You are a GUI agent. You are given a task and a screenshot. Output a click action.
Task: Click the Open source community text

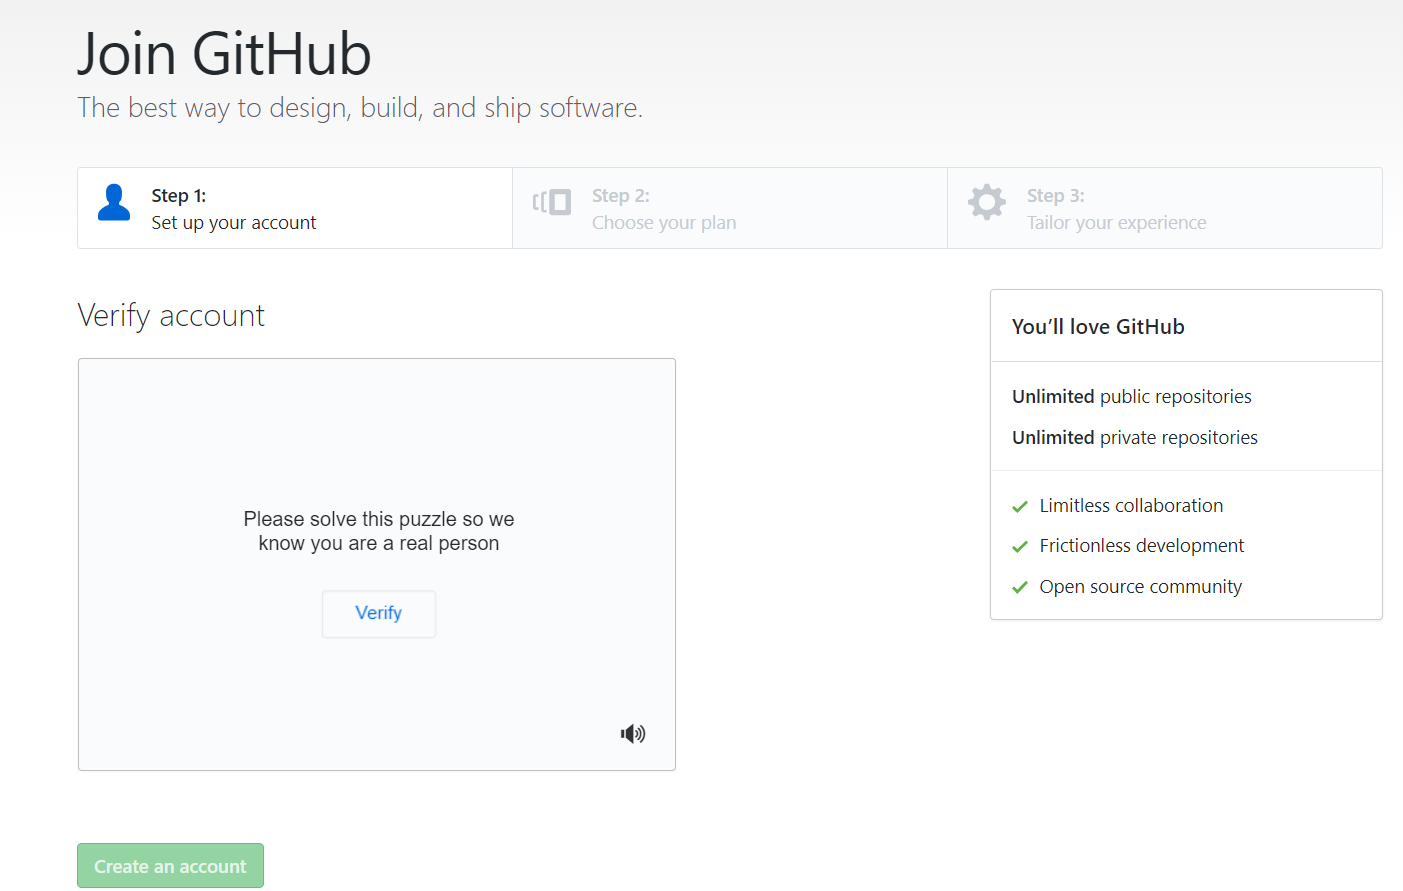[x=1141, y=587]
